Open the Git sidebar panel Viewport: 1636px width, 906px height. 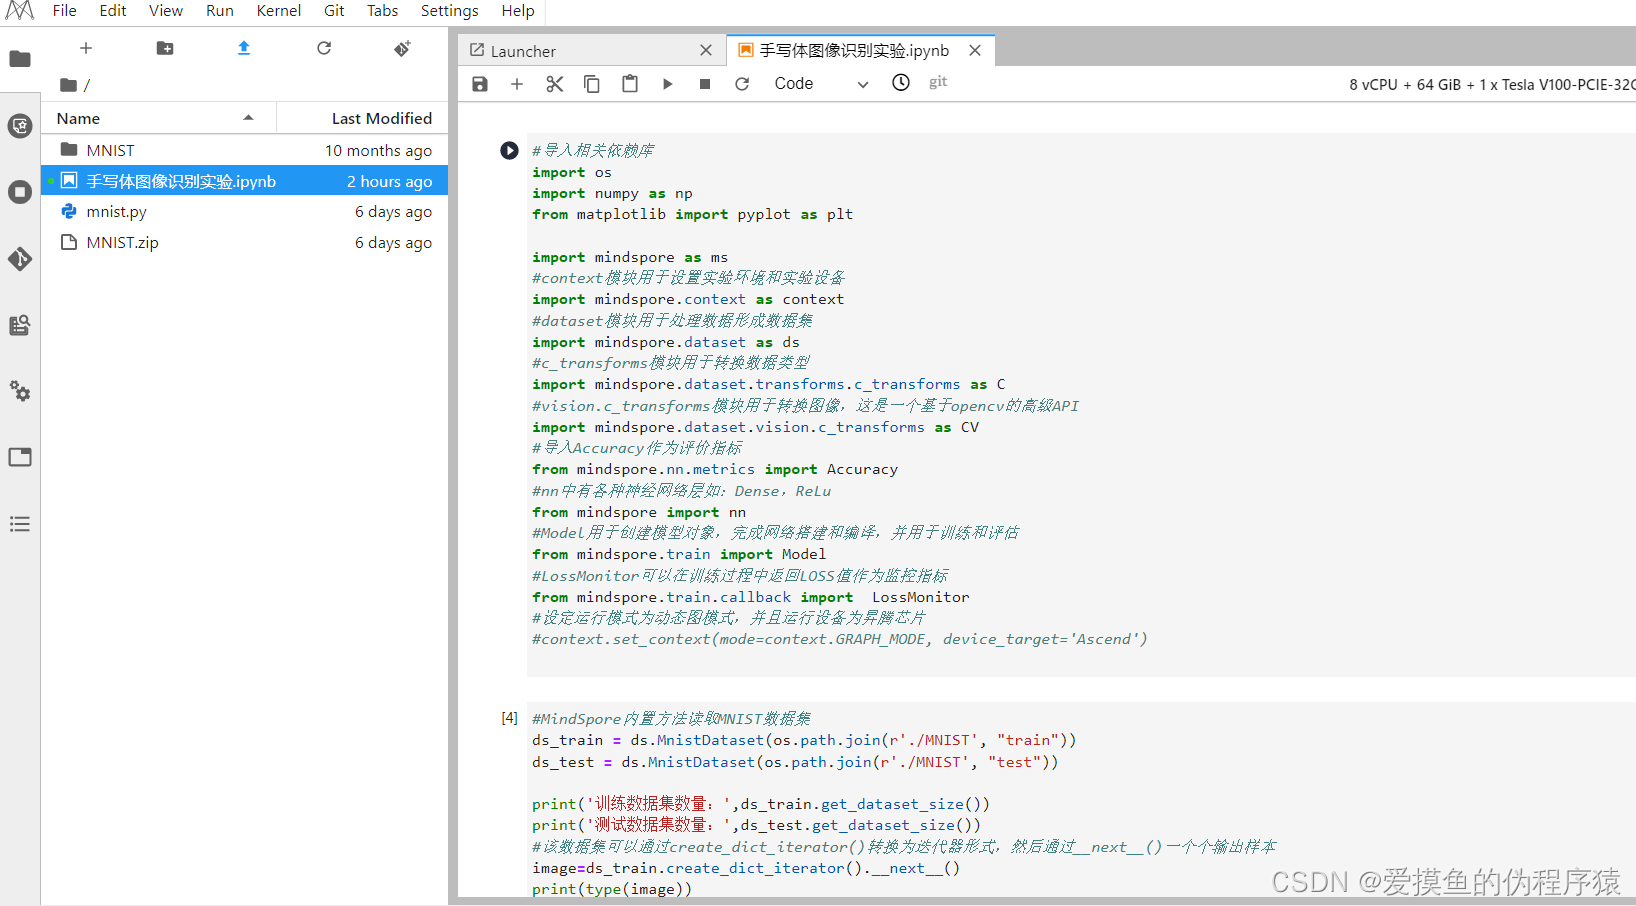tap(20, 259)
